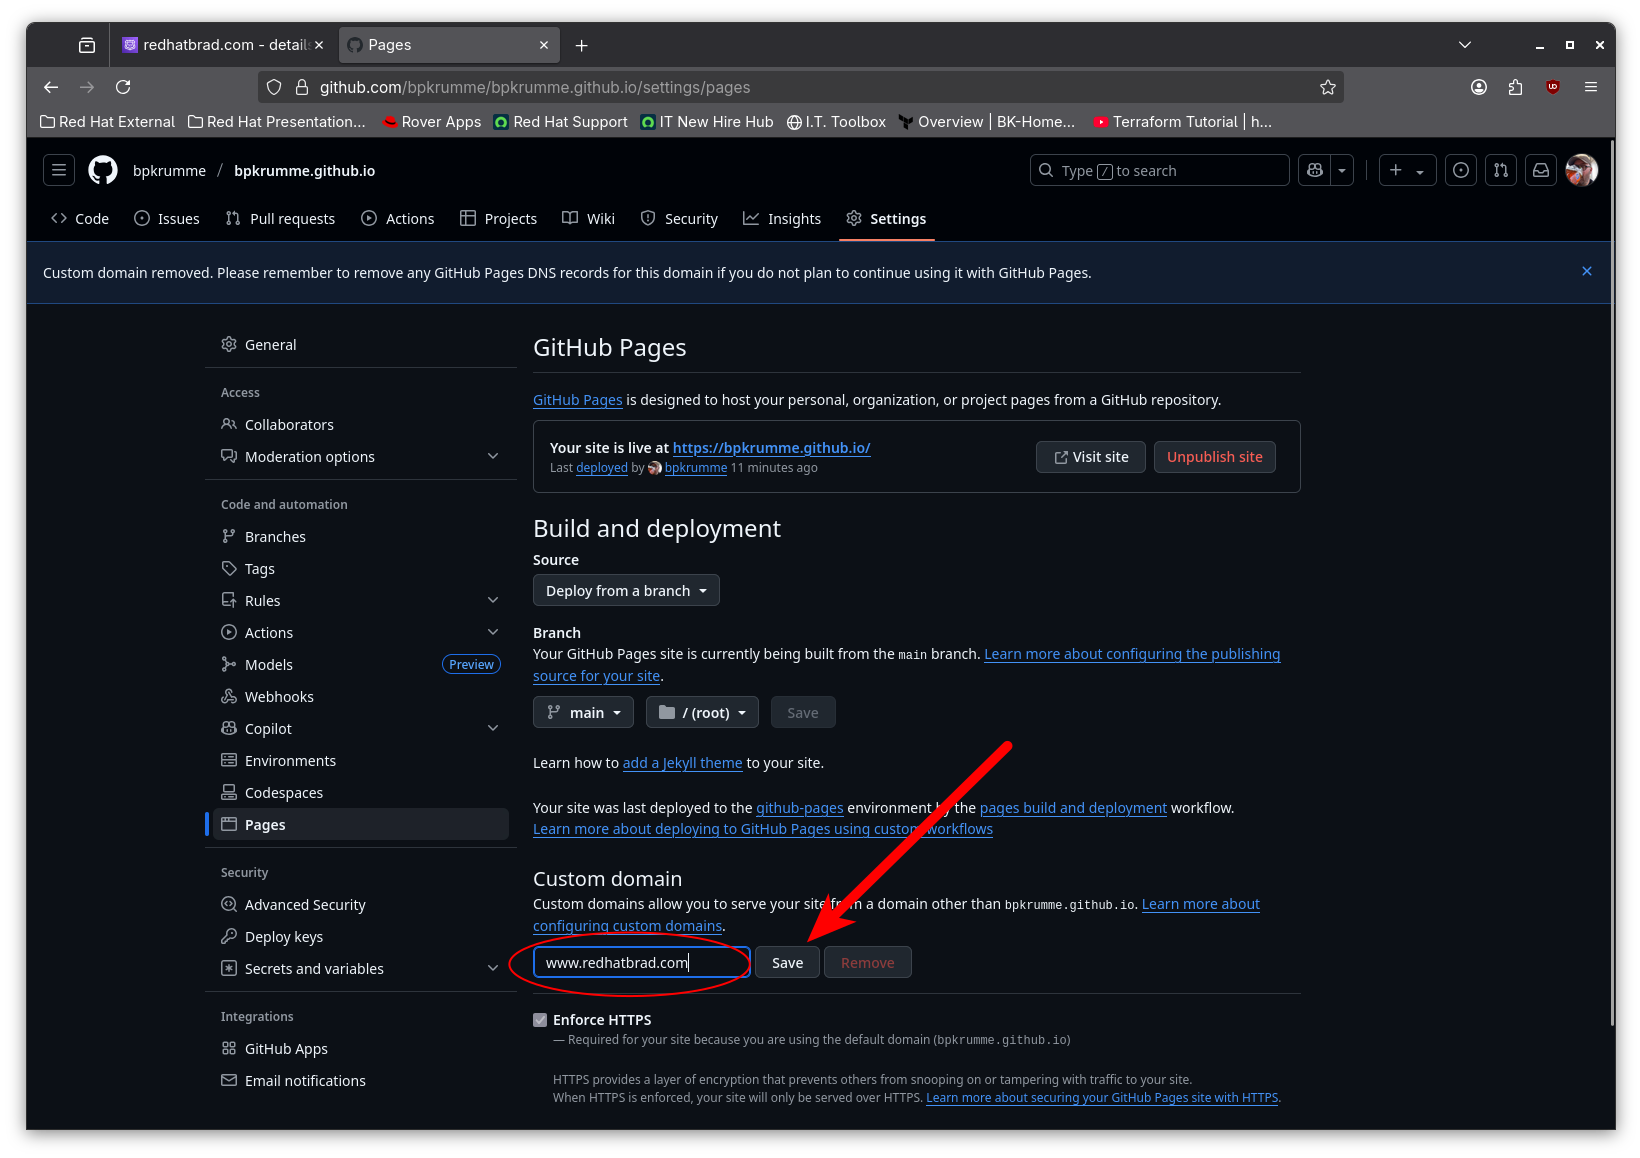Open the Terraform Tutorial bookmark
Image resolution: width=1640 pixels, height=1158 pixels.
click(x=1183, y=122)
